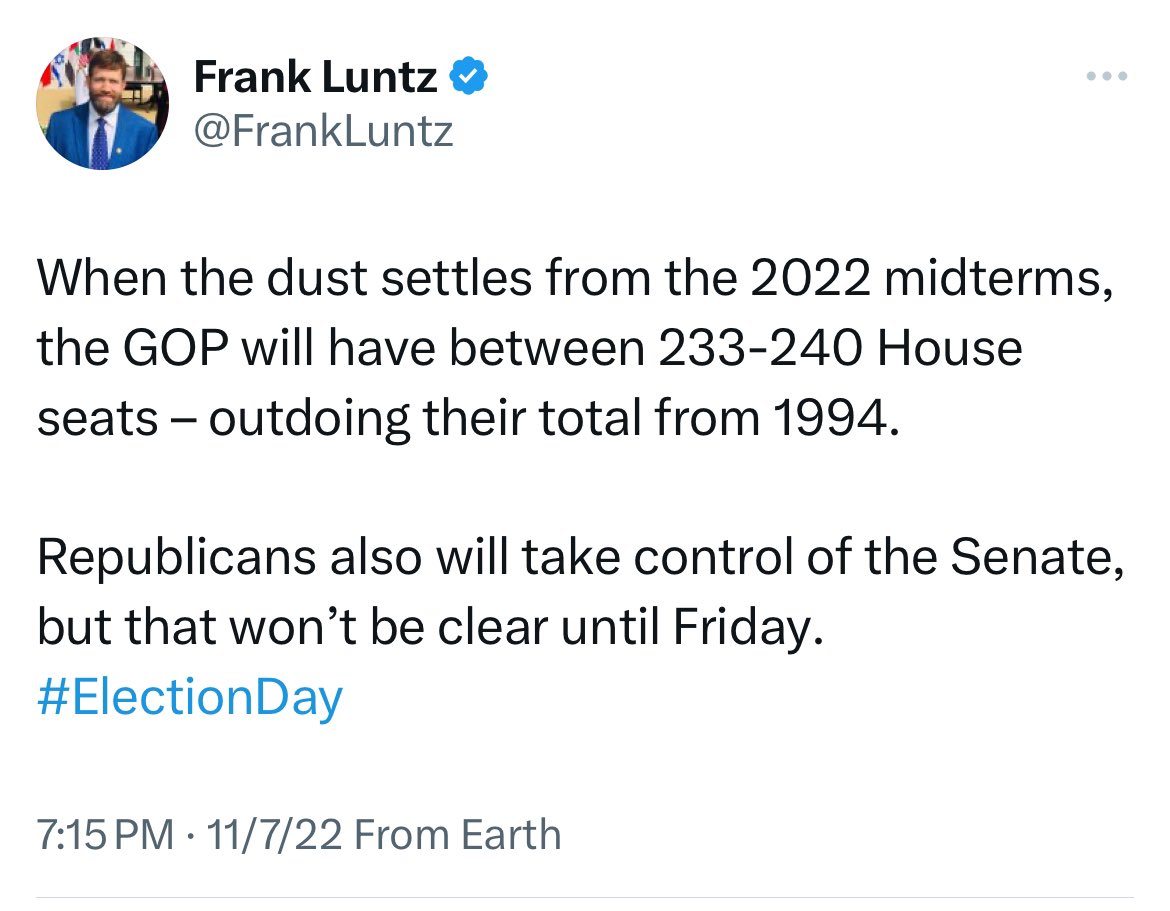
Task: Click the Frank Luntz display name
Action: (315, 77)
